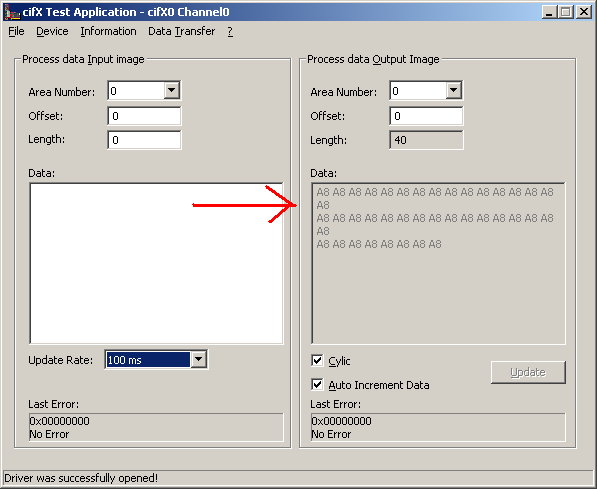The height and width of the screenshot is (489, 597).
Task: Uncheck the Auto Increment Data checkbox
Action: click(x=317, y=384)
